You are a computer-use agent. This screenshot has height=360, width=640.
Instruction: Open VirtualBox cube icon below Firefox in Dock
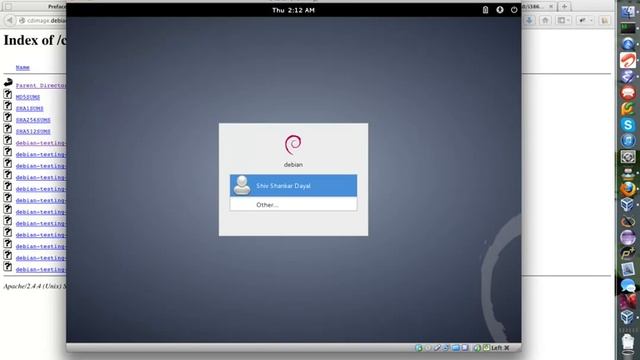(628, 204)
